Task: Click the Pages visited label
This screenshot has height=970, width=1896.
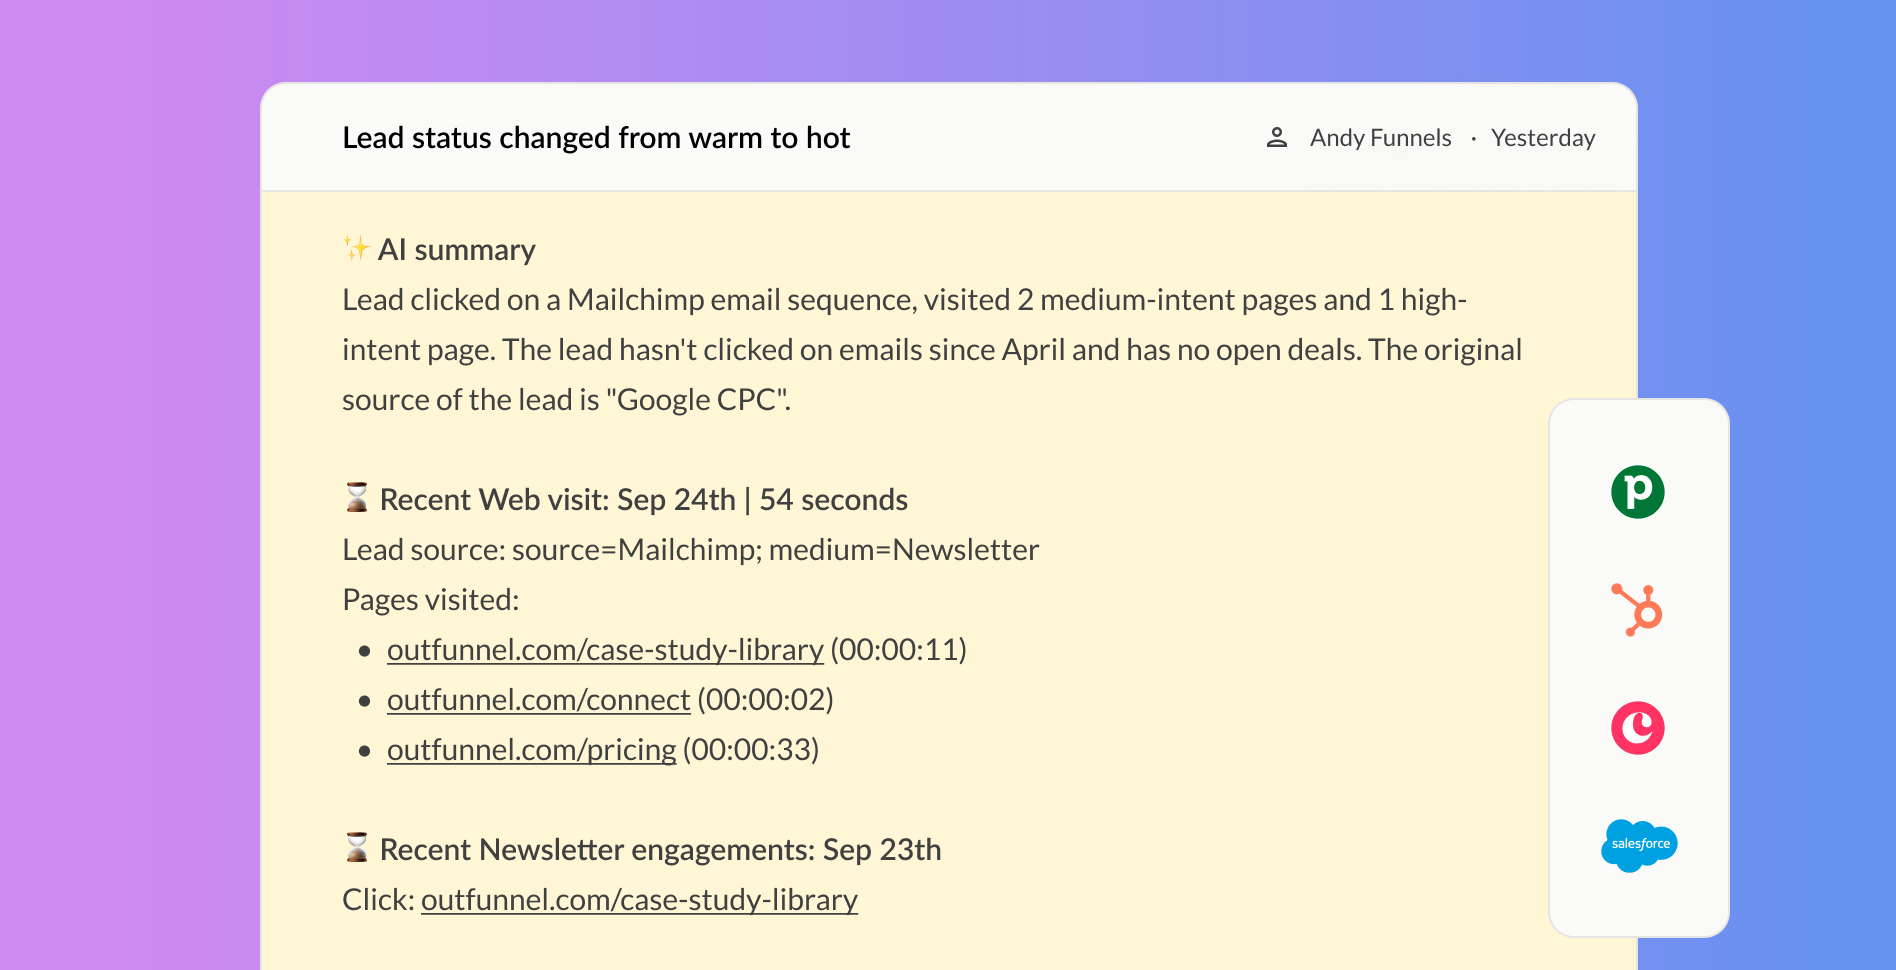Action: tap(431, 598)
